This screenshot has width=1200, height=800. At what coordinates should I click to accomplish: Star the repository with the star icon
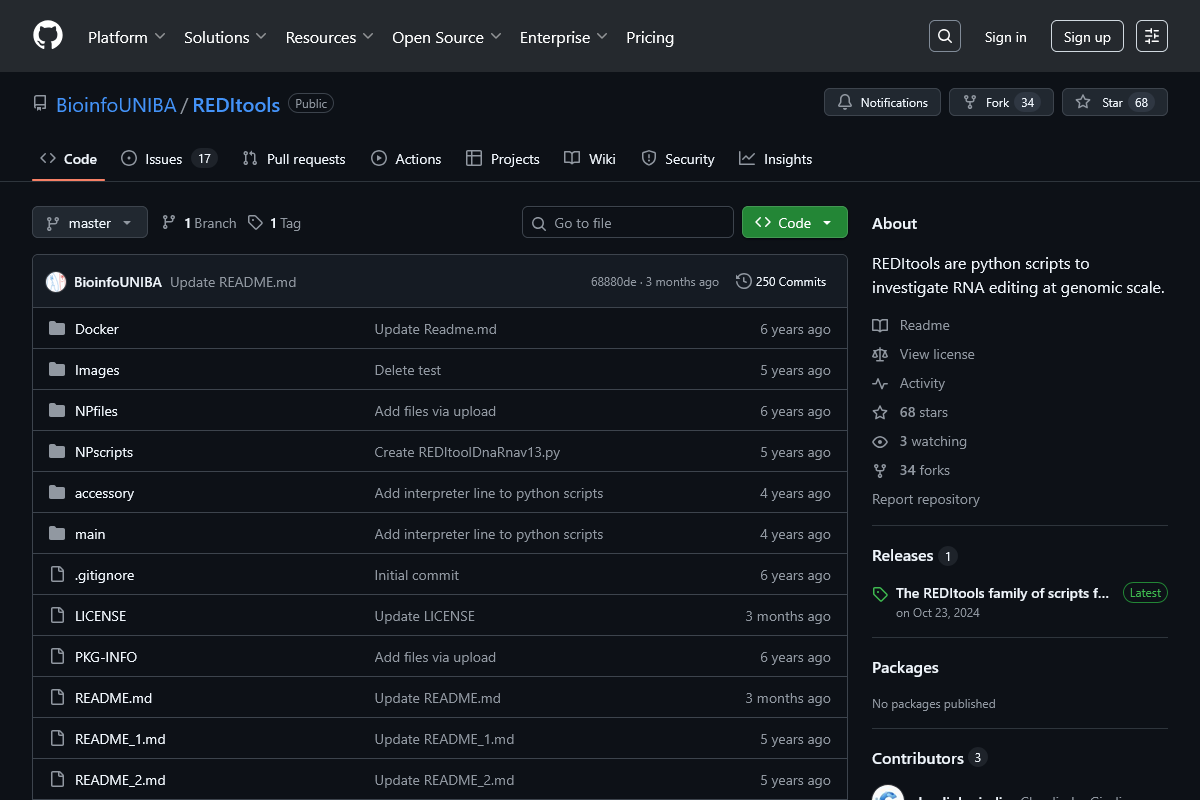1083,101
